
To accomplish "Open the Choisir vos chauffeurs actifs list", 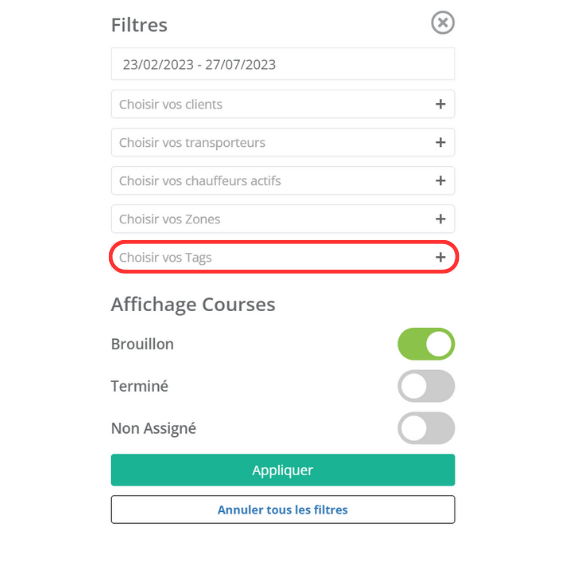I will (283, 181).
